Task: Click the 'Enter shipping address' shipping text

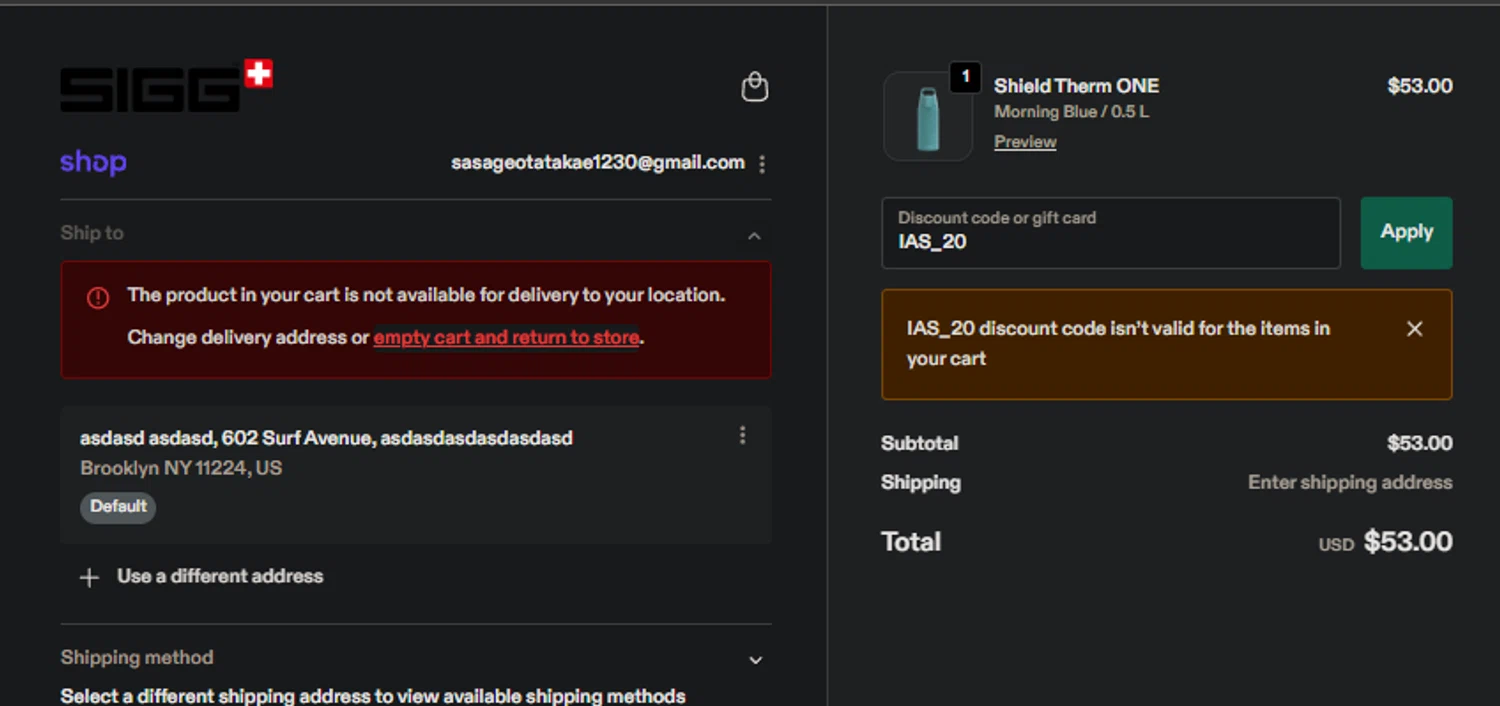Action: pyautogui.click(x=1350, y=483)
